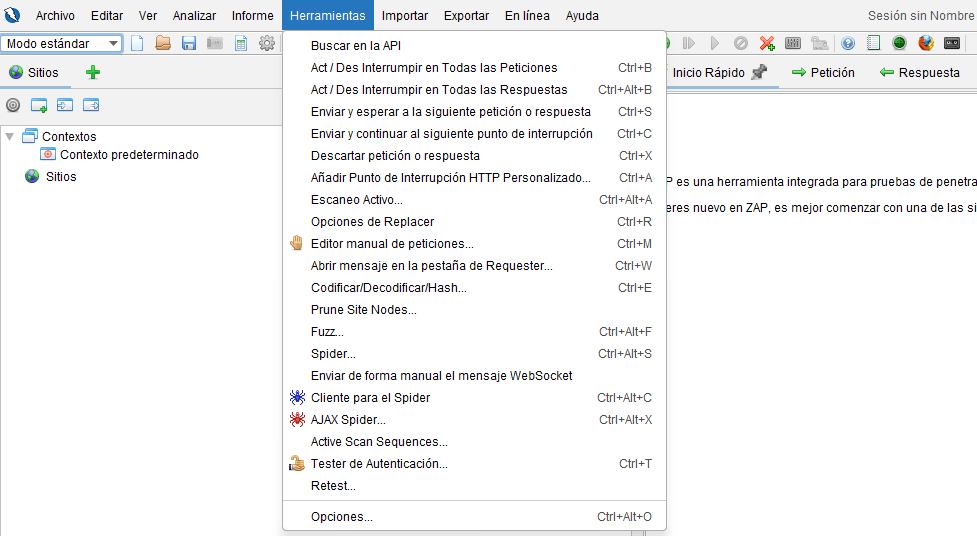The height and width of the screenshot is (536, 977).
Task: Open the Informe menu
Action: click(252, 16)
